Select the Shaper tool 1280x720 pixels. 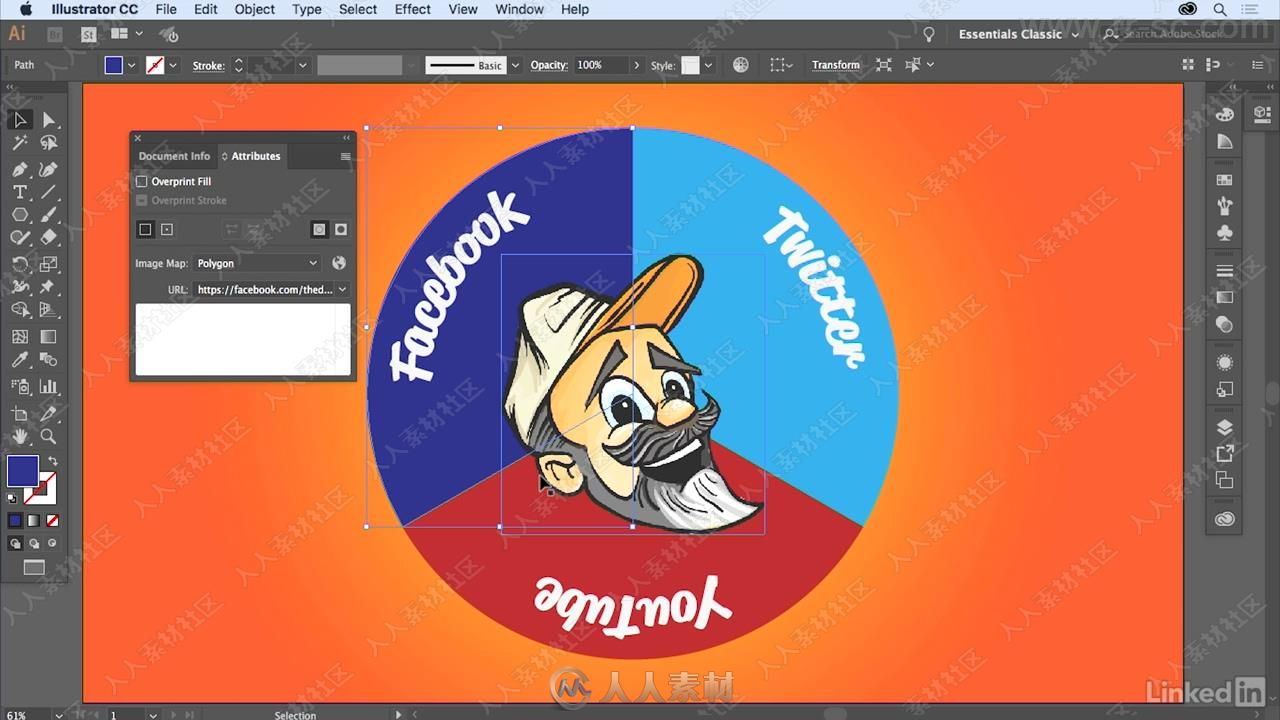click(19, 238)
